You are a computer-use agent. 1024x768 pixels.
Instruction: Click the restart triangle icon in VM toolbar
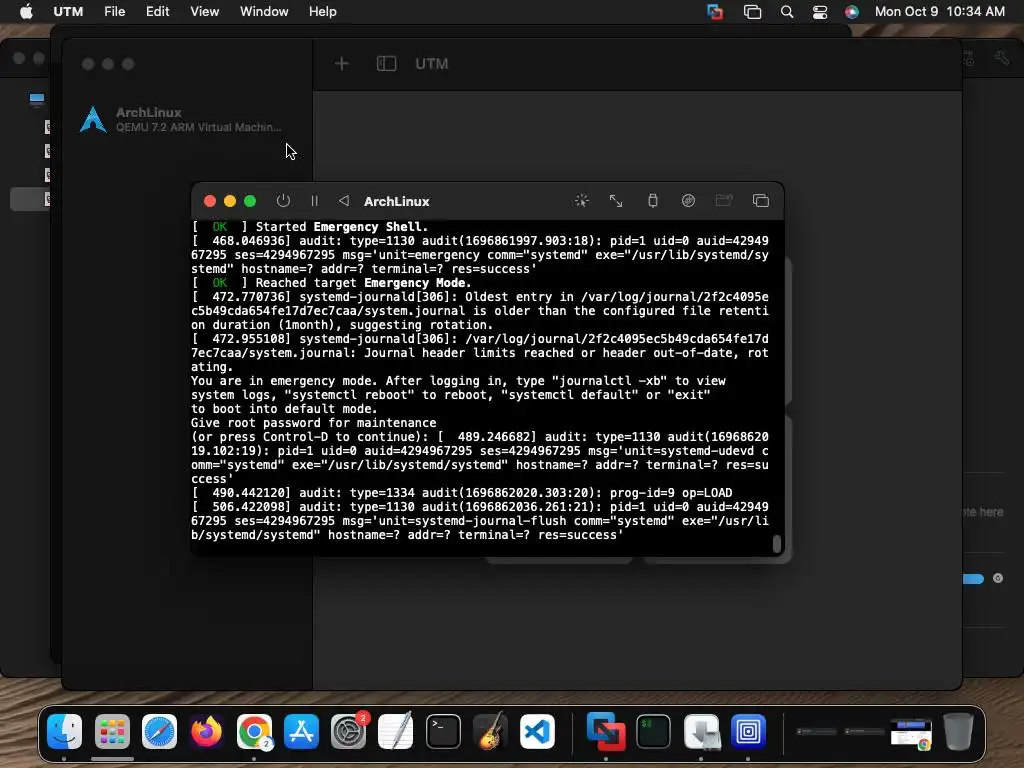344,200
